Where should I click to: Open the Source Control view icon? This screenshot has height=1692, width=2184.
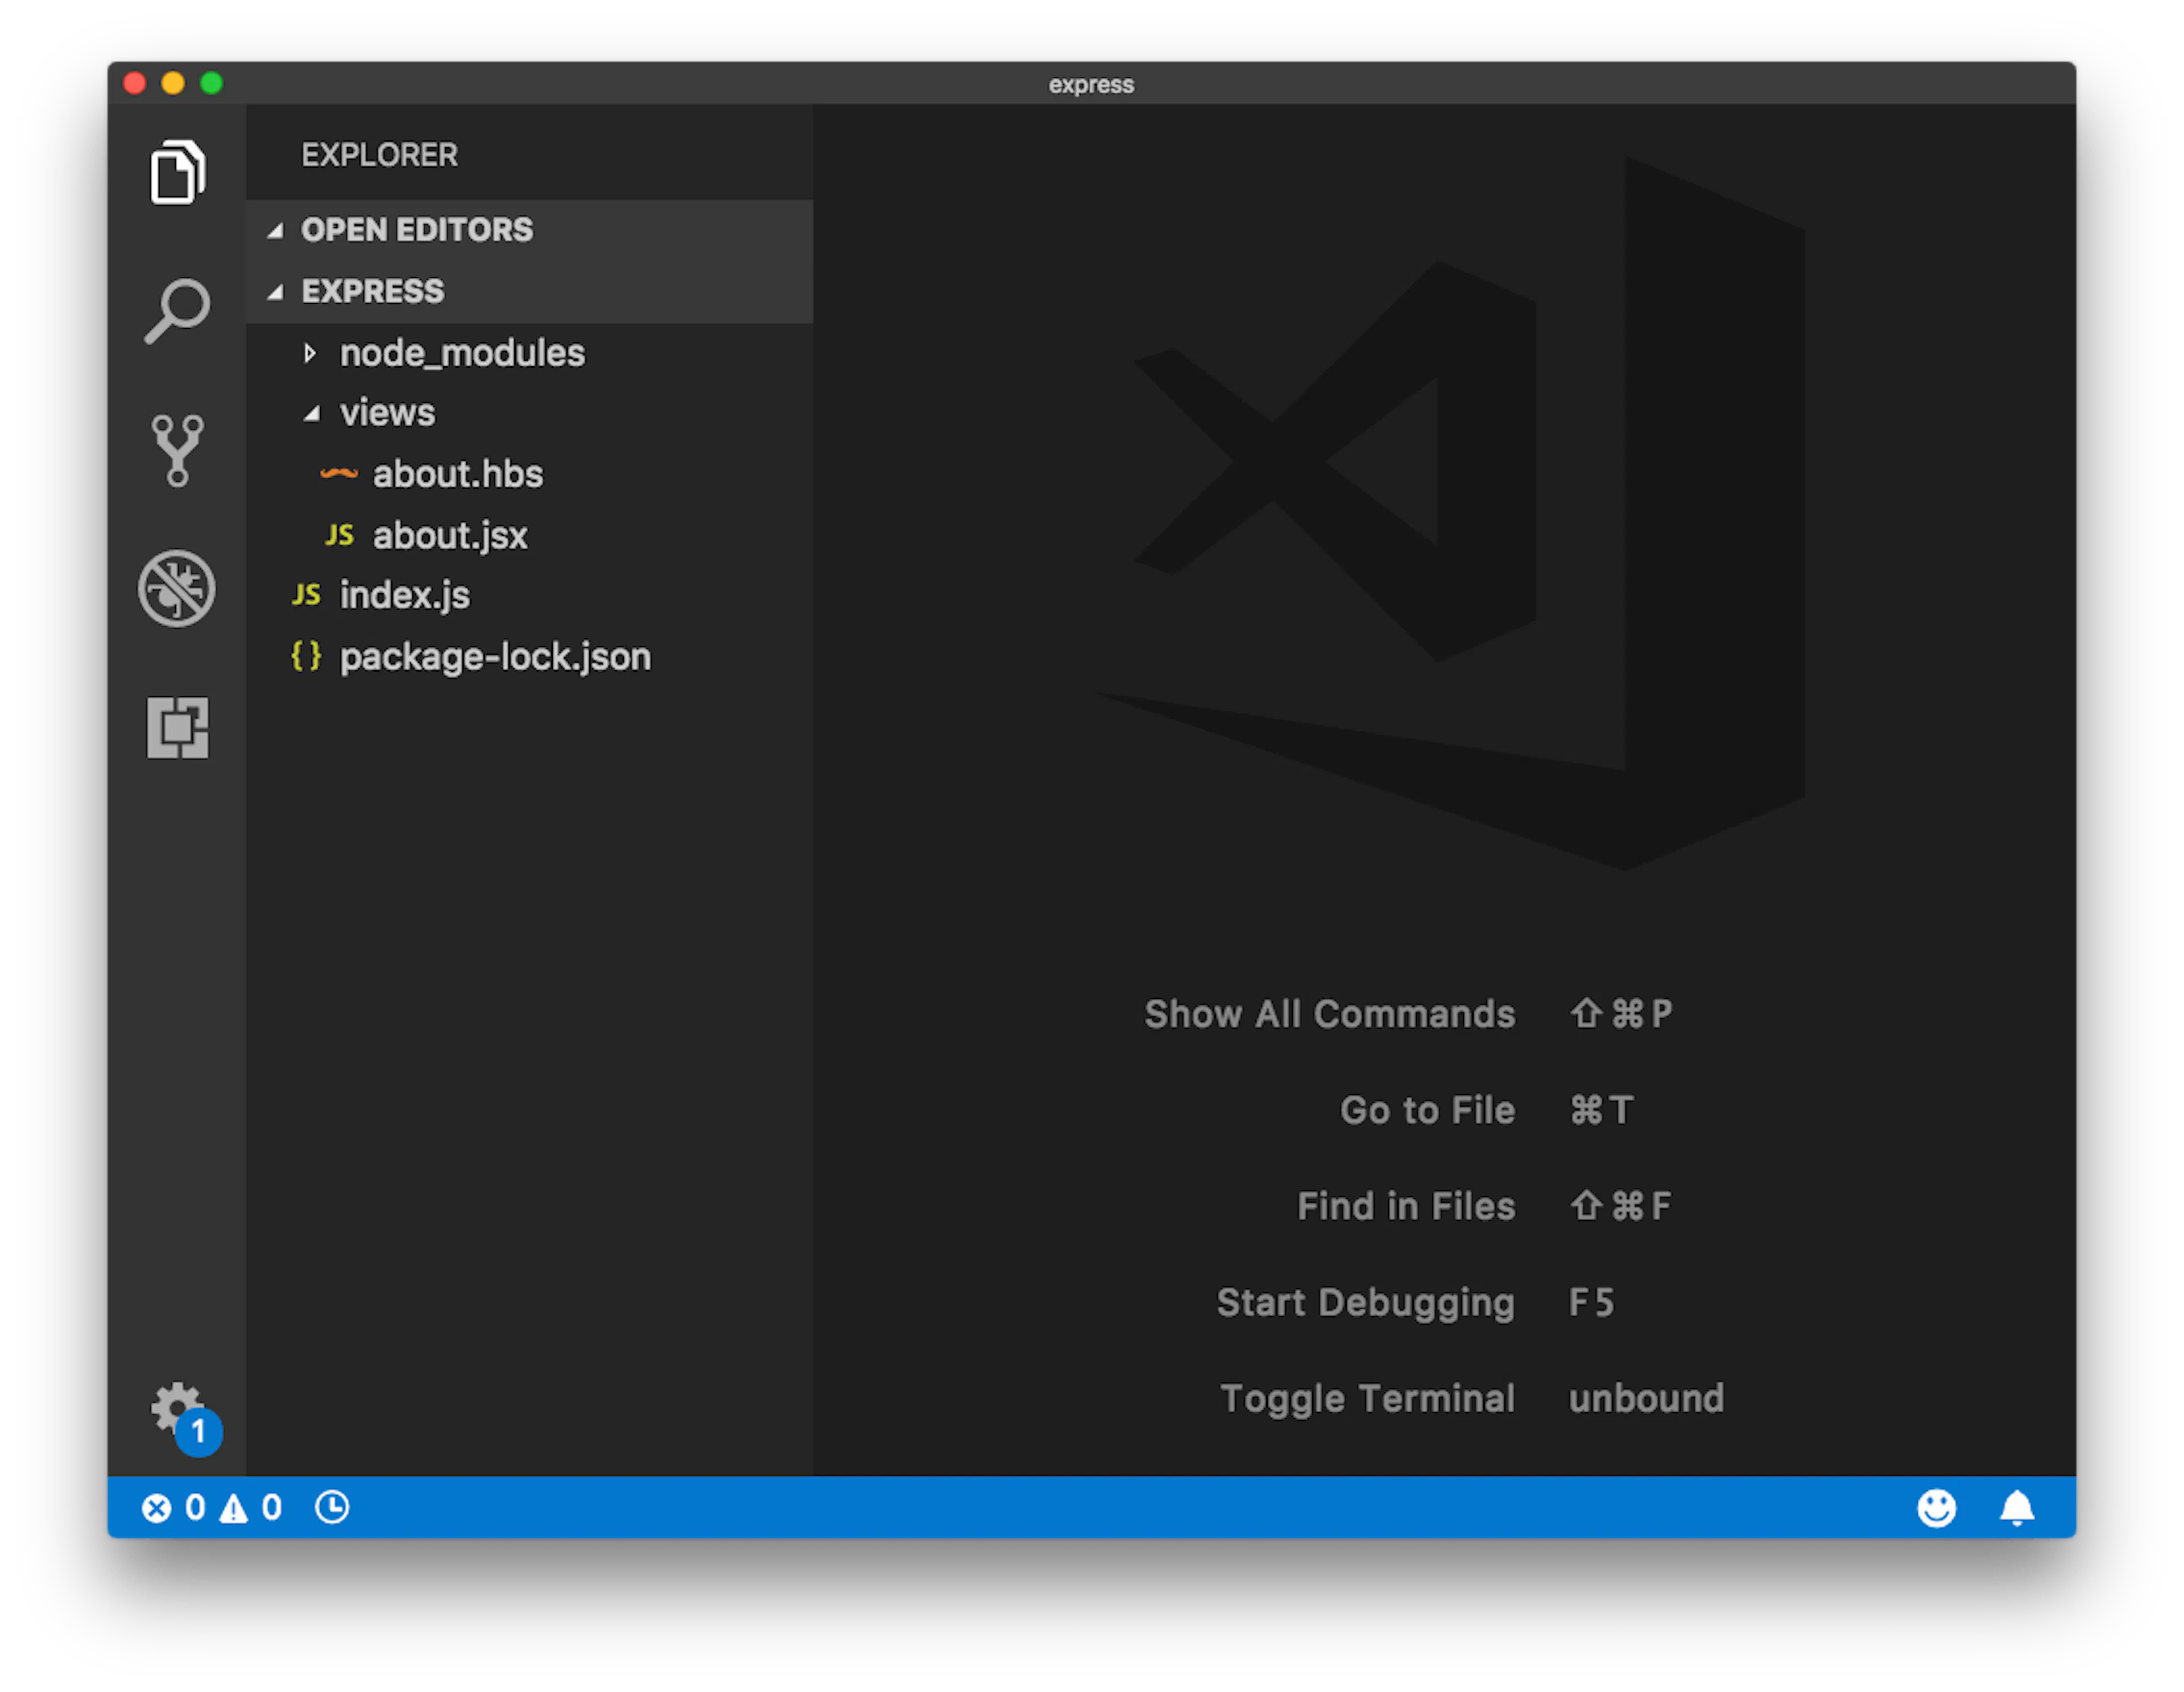coord(177,450)
